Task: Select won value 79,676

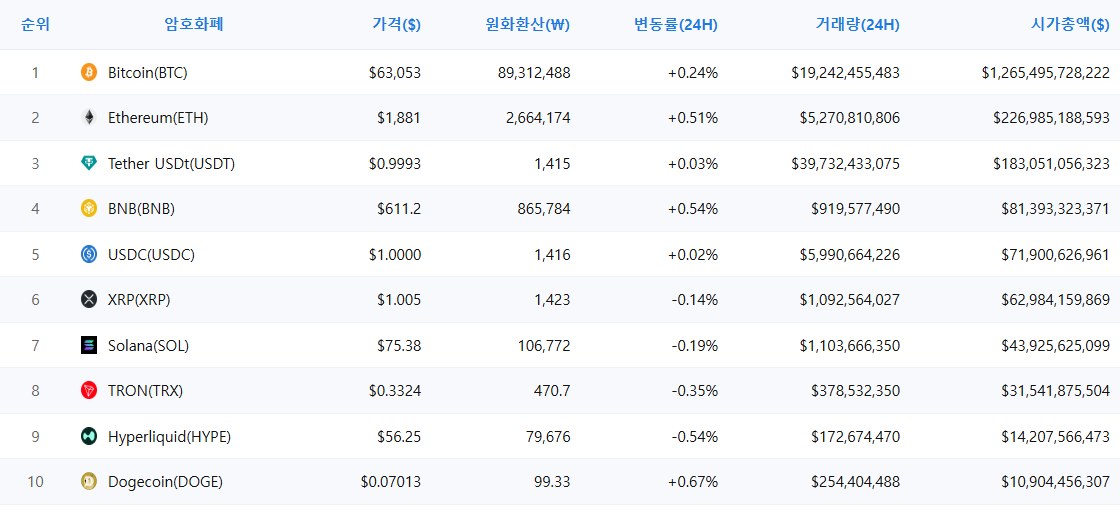Action: (549, 436)
